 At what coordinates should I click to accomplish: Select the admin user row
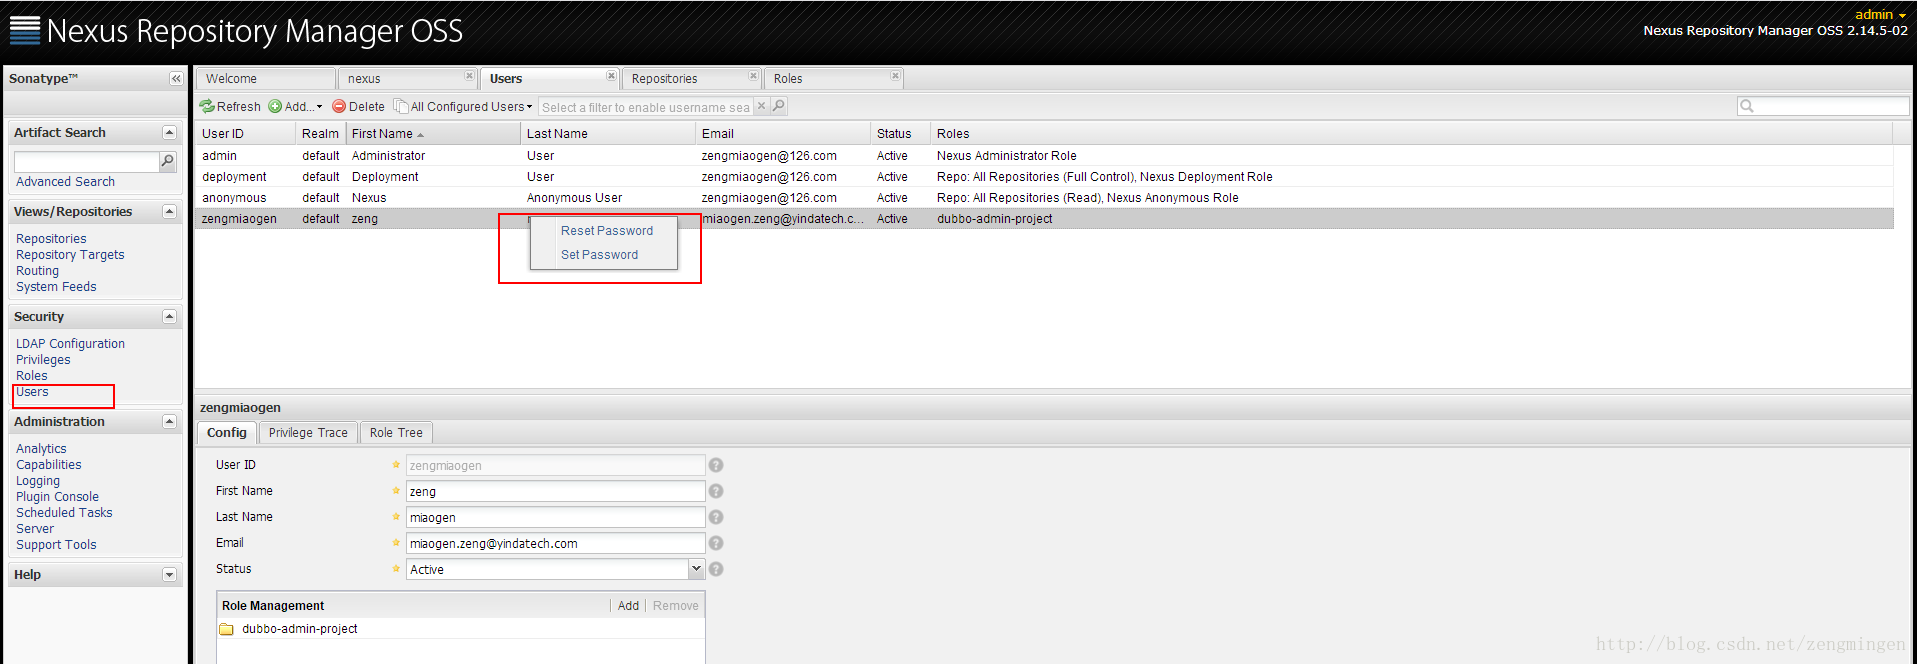tap(1043, 156)
